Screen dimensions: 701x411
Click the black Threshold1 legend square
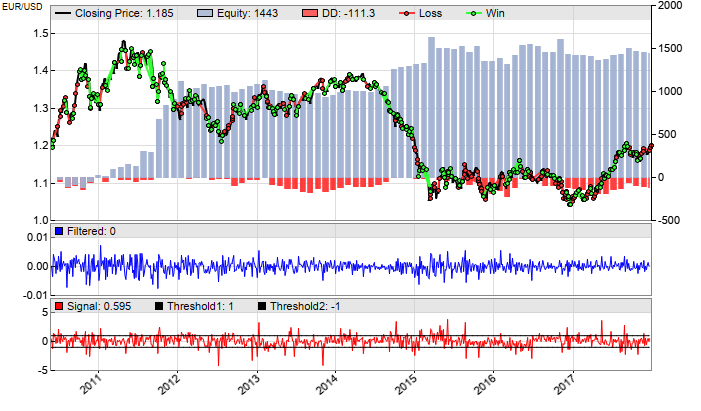tap(159, 305)
